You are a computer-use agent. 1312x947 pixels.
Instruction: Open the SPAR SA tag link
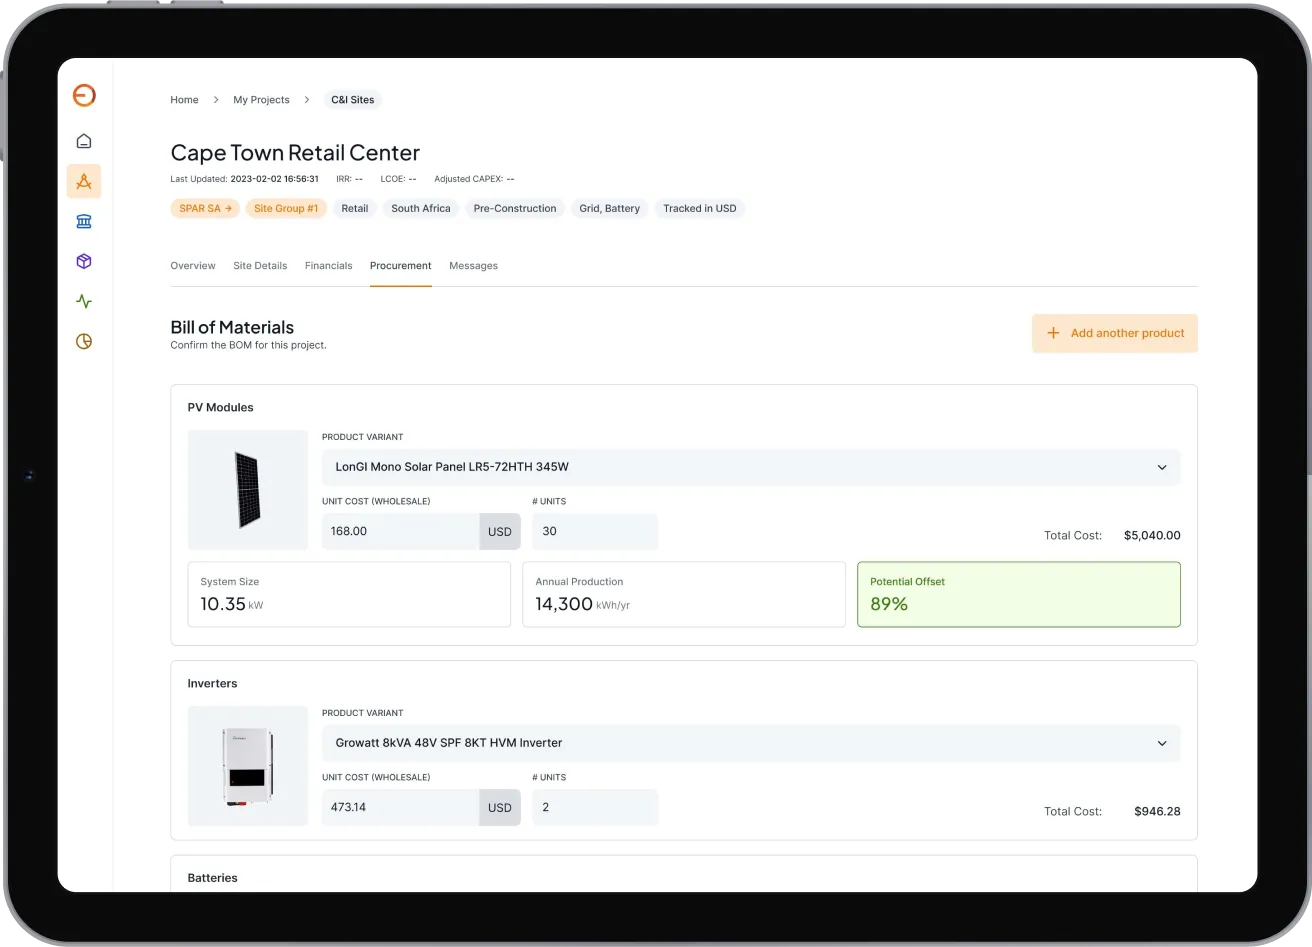205,208
